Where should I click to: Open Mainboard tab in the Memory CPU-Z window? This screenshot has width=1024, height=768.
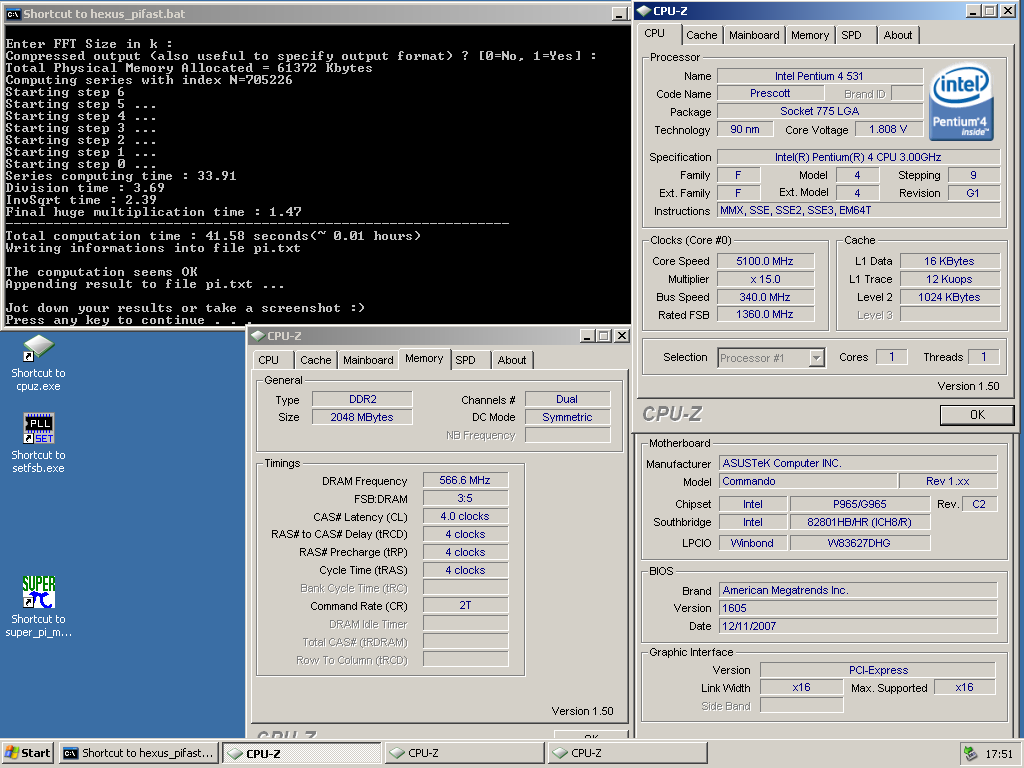click(x=368, y=360)
